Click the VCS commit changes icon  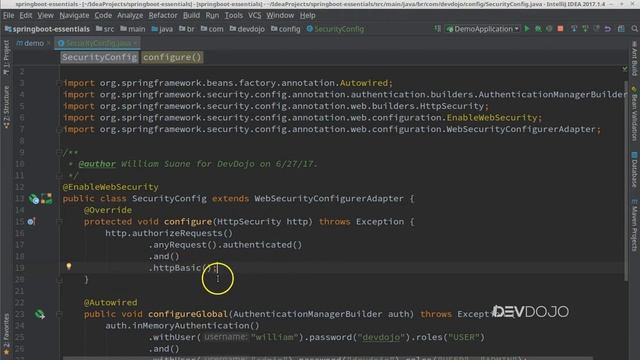(x=585, y=29)
